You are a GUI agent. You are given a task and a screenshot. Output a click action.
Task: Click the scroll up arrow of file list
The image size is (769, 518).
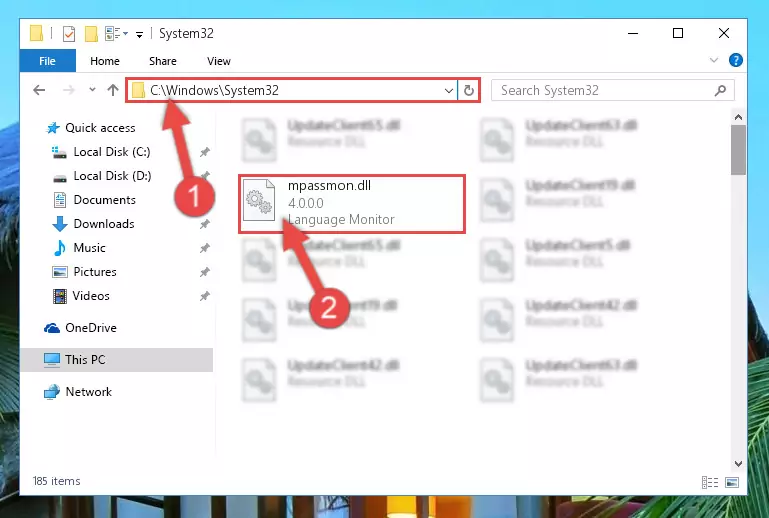[x=738, y=117]
